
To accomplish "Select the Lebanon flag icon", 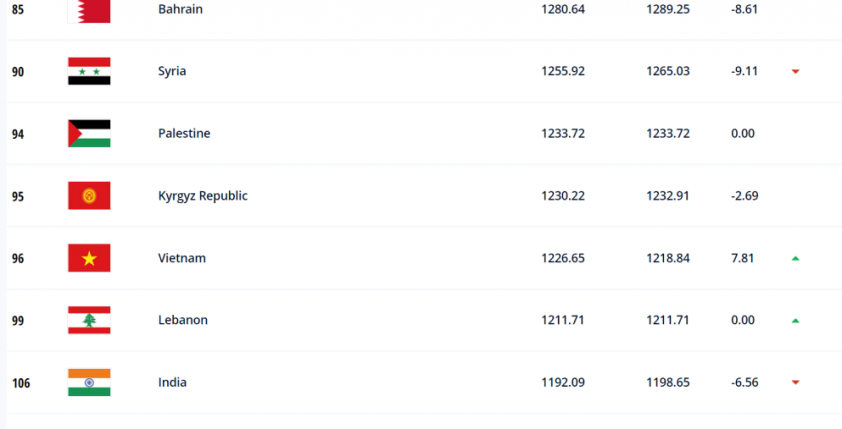I will point(89,320).
